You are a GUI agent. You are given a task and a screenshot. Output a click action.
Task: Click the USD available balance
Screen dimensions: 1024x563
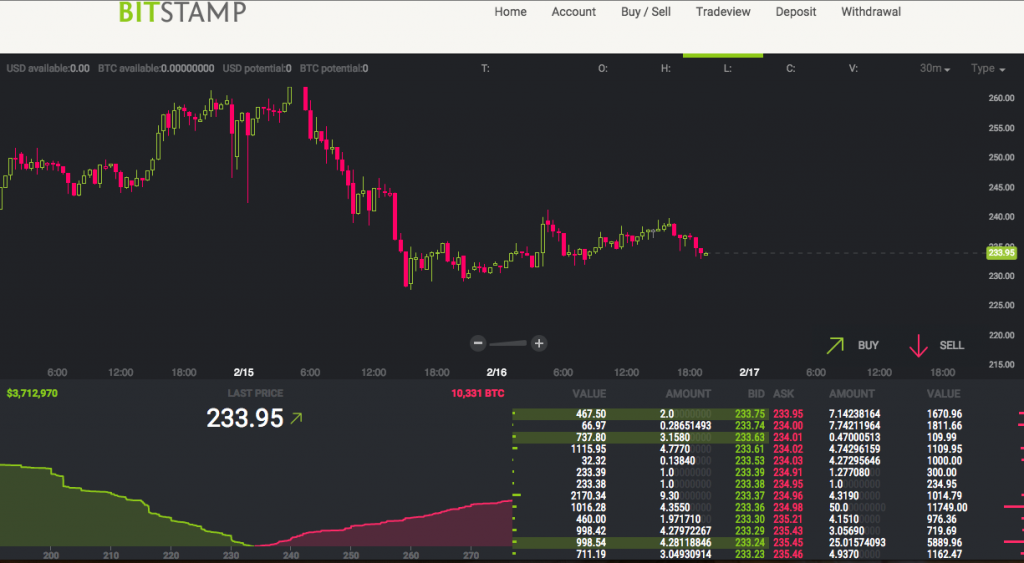[48, 69]
